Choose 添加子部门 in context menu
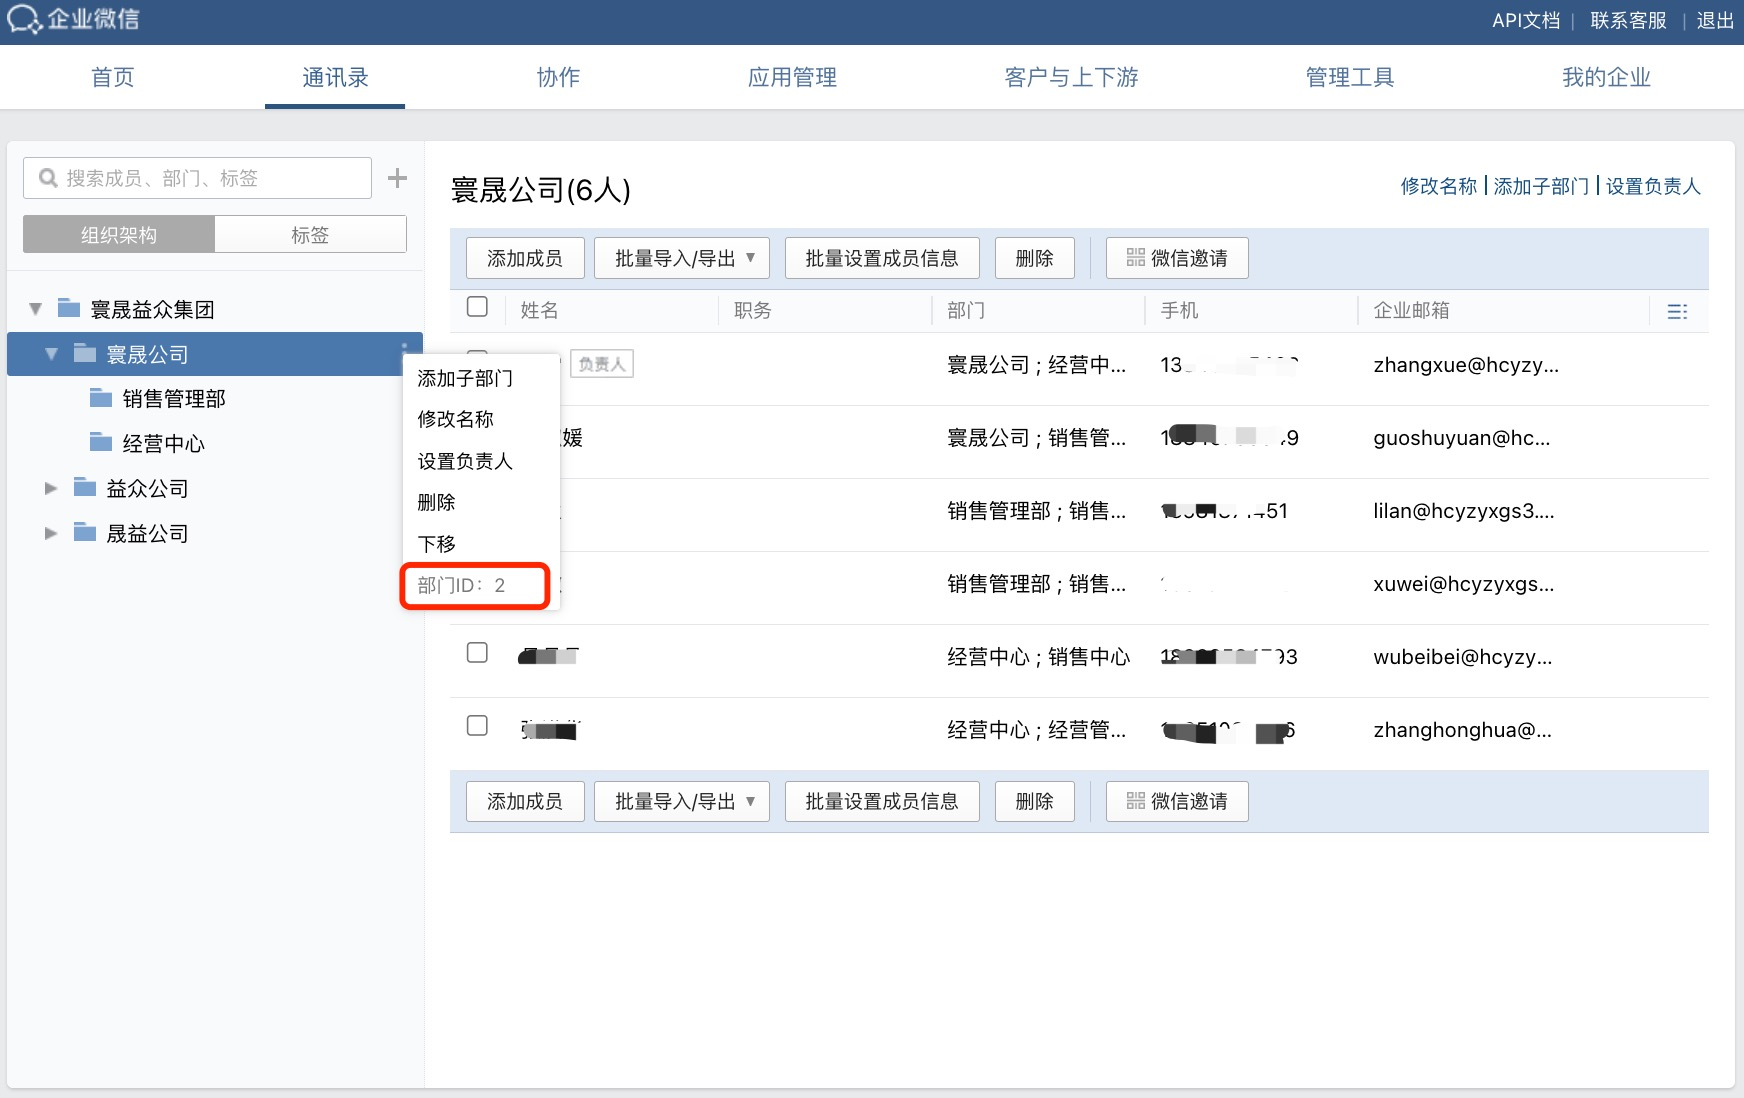Viewport: 1744px width, 1098px height. [x=465, y=378]
